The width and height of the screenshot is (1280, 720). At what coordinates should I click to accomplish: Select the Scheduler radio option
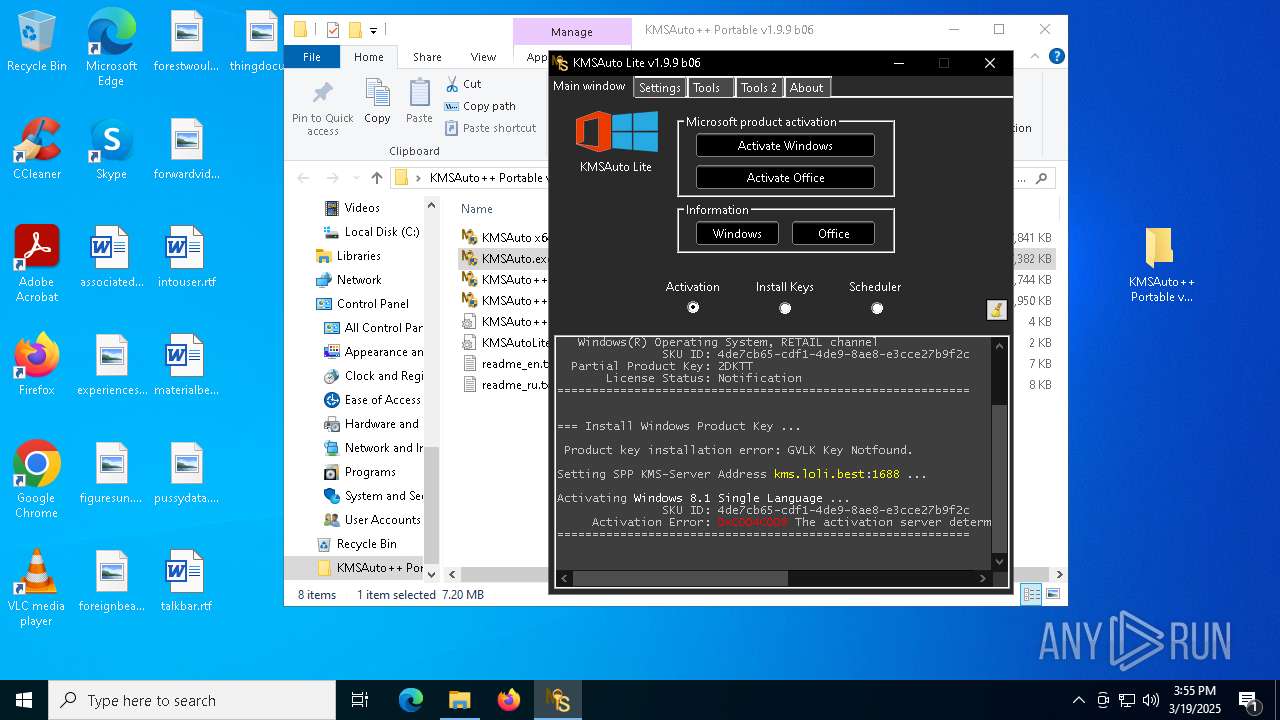[x=877, y=308]
